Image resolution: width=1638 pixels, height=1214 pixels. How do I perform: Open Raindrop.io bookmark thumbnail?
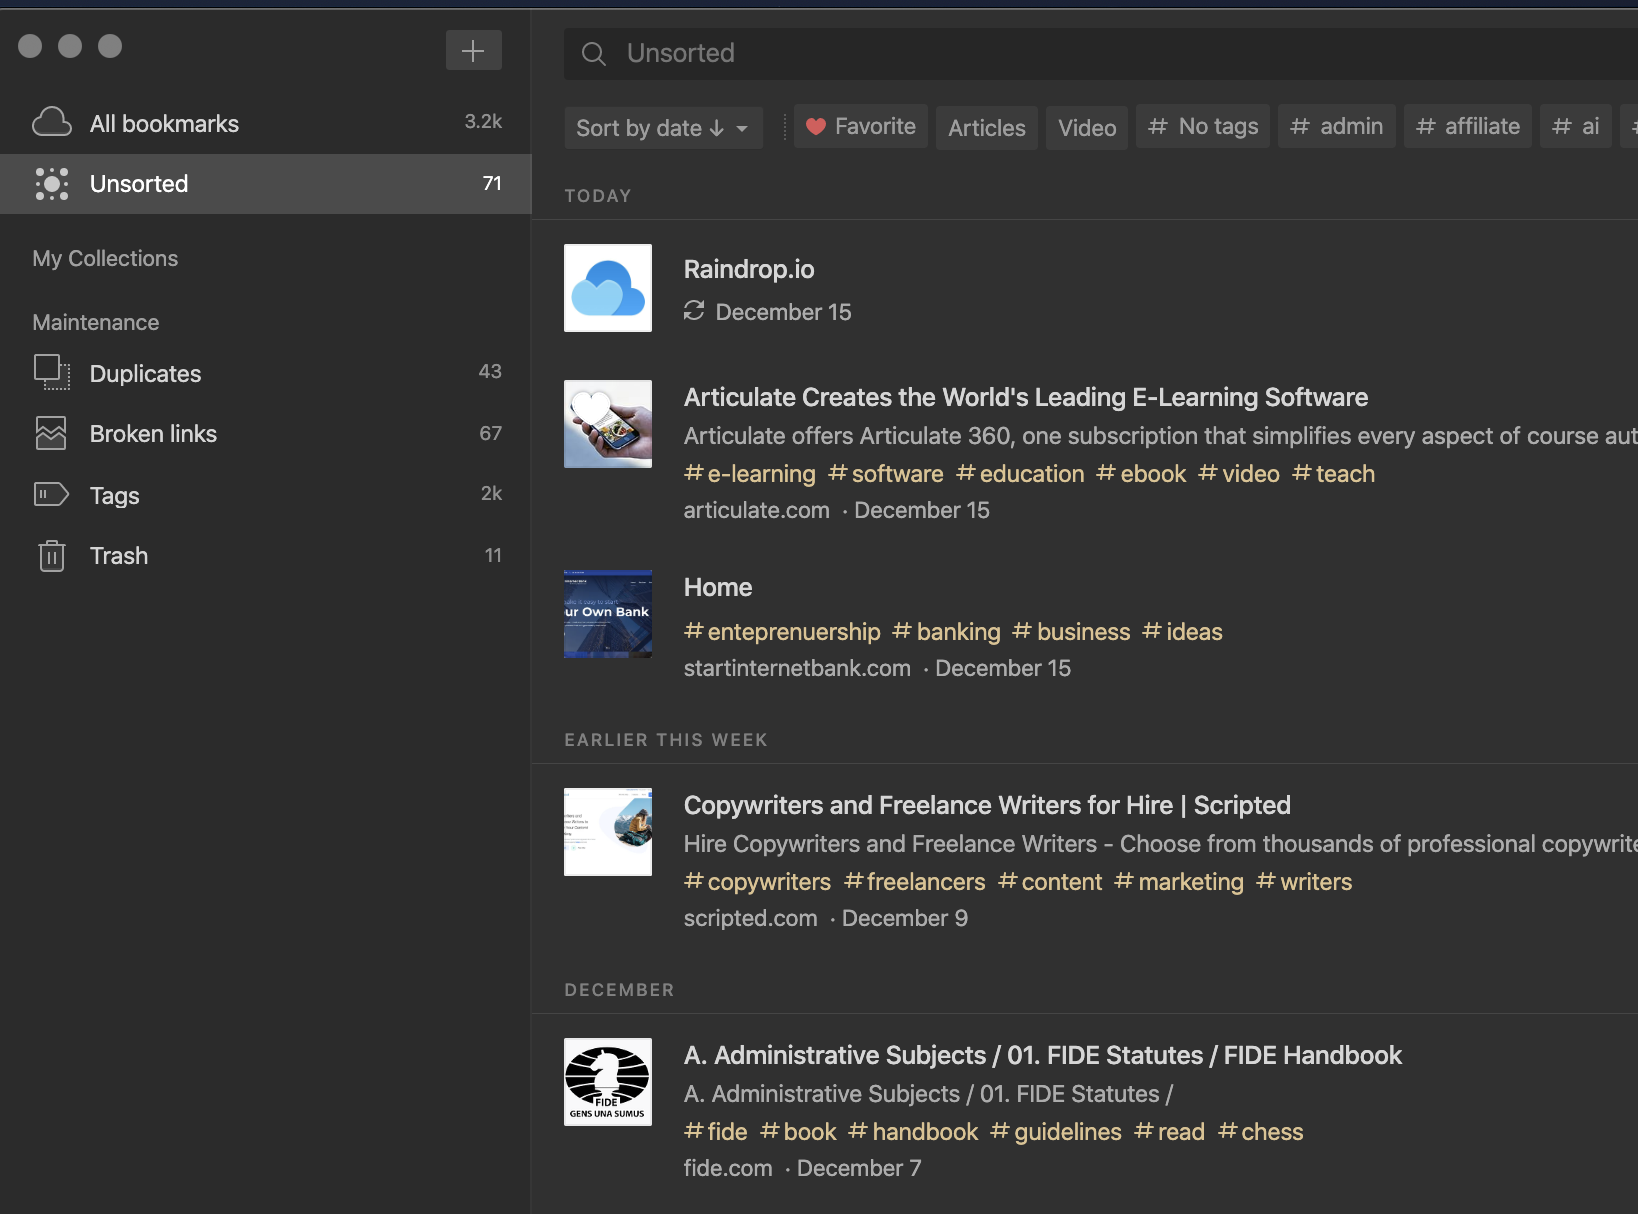coord(608,288)
